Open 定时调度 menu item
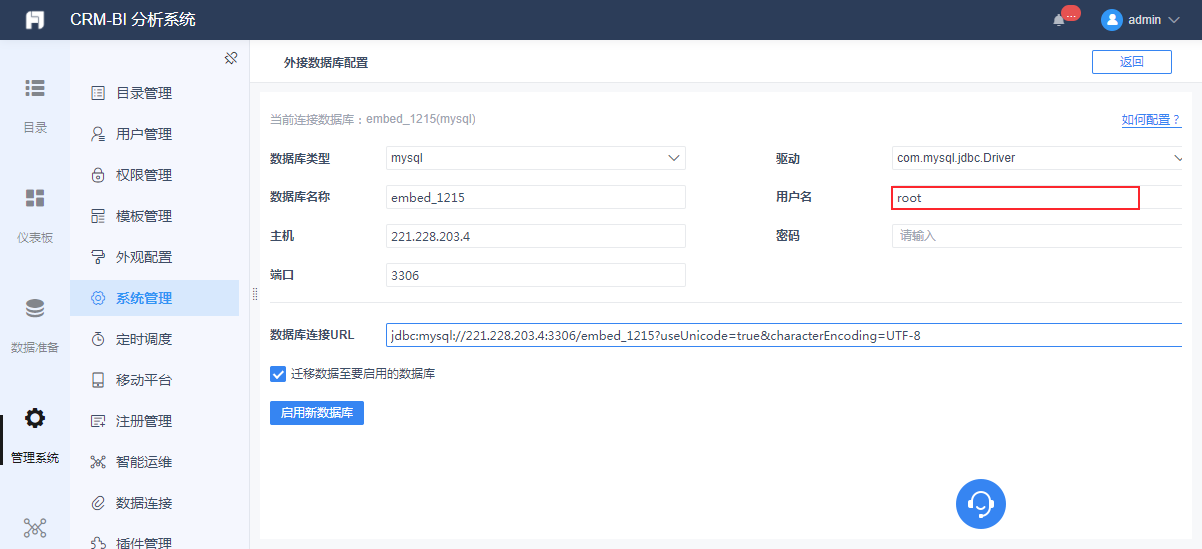This screenshot has width=1202, height=549. 154,339
